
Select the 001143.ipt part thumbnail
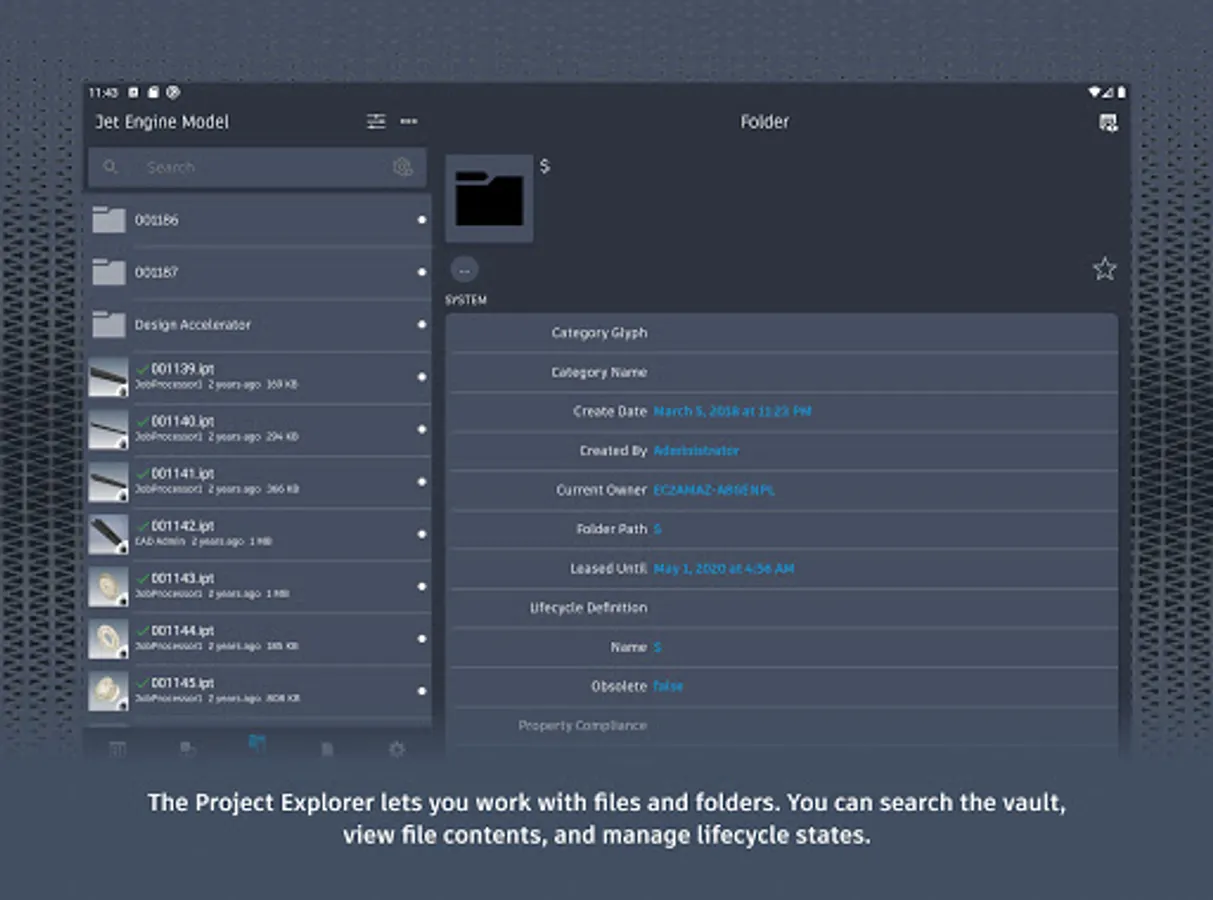pos(108,587)
